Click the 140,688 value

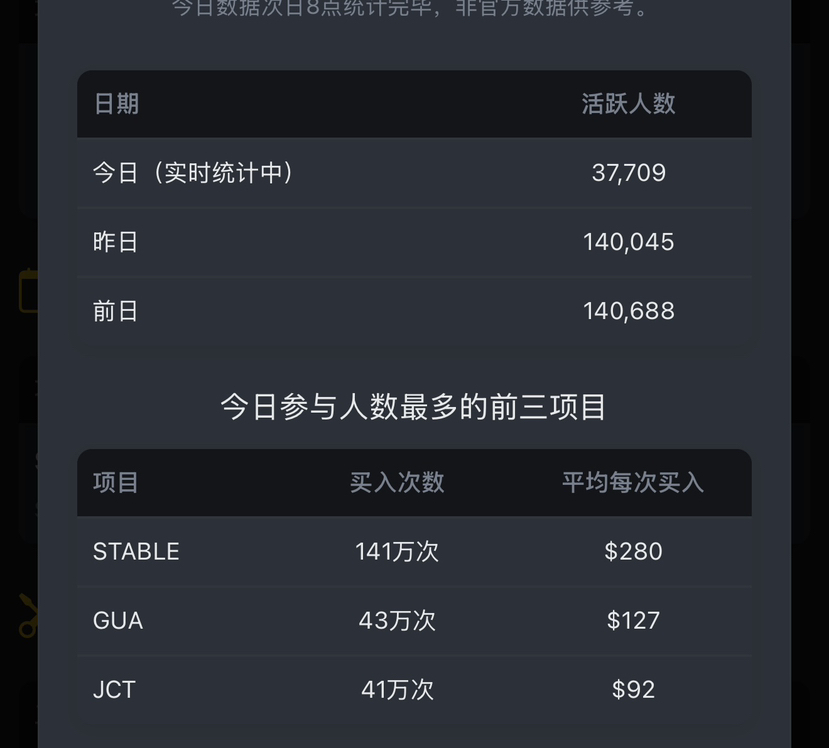click(x=628, y=311)
